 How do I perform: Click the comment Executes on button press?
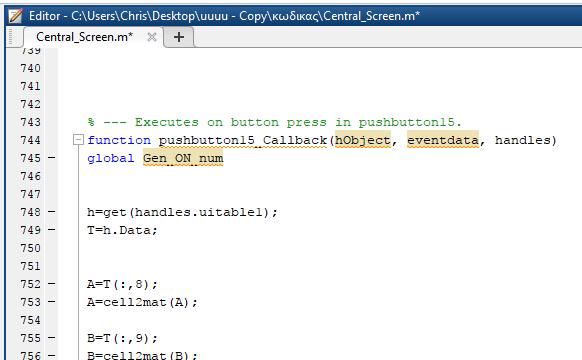point(274,122)
